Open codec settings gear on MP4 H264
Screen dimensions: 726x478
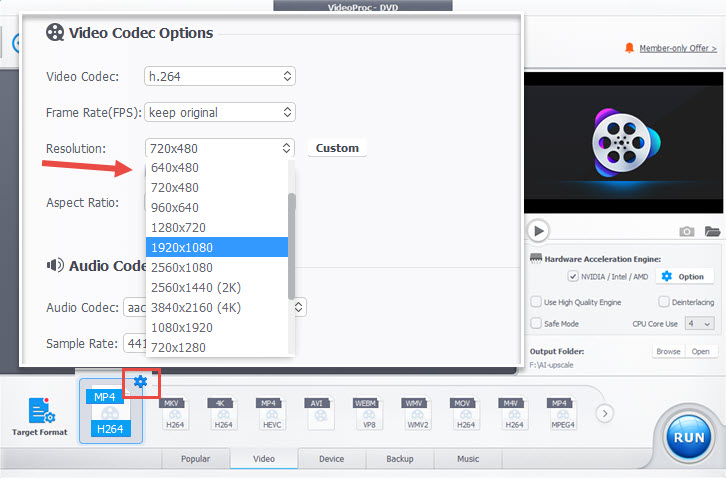pyautogui.click(x=140, y=382)
